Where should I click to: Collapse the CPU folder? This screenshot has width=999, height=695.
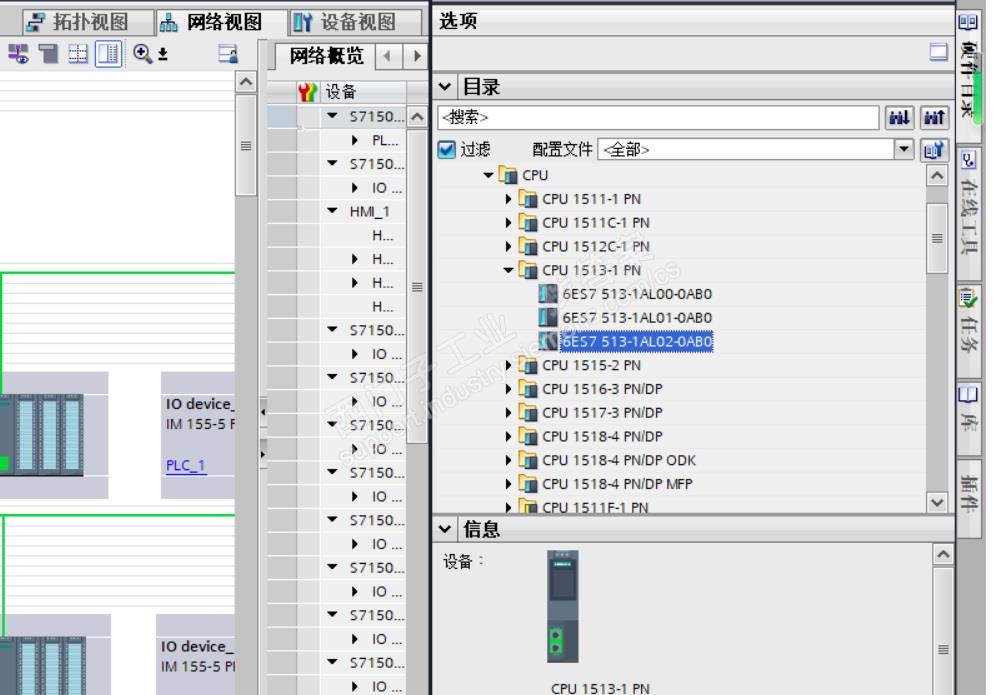[x=488, y=175]
